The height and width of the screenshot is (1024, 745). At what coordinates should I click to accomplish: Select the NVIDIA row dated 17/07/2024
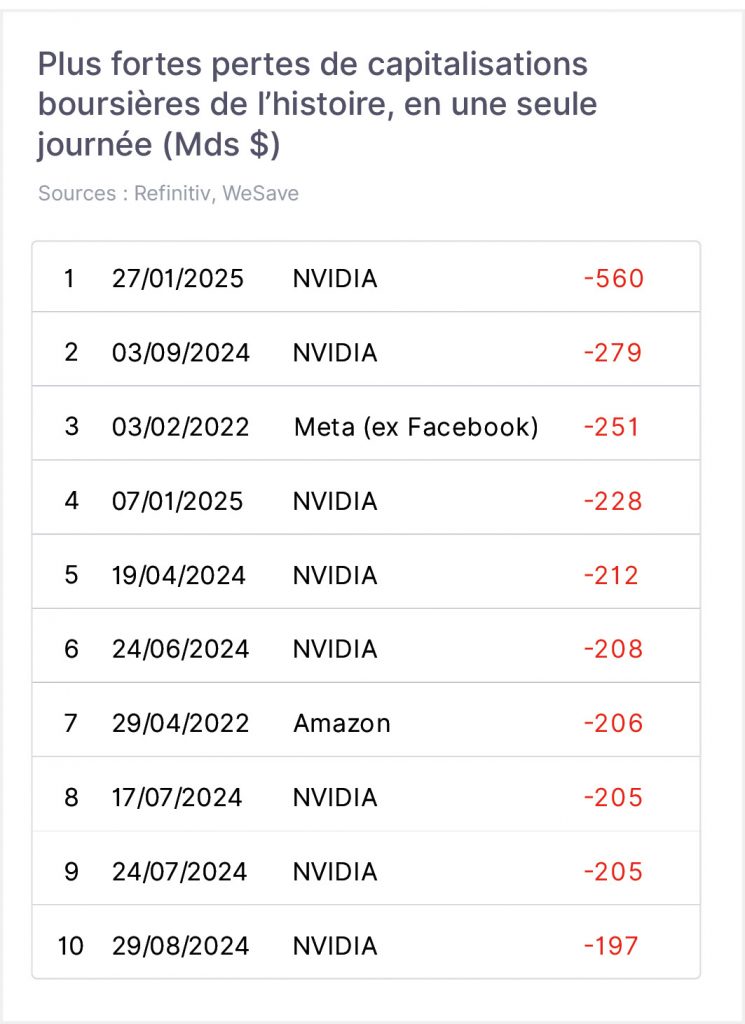[366, 795]
